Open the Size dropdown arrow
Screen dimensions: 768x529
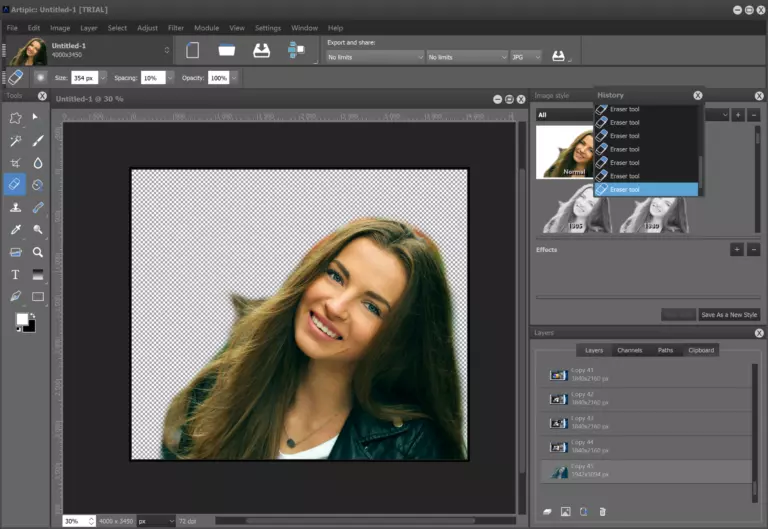pos(102,77)
